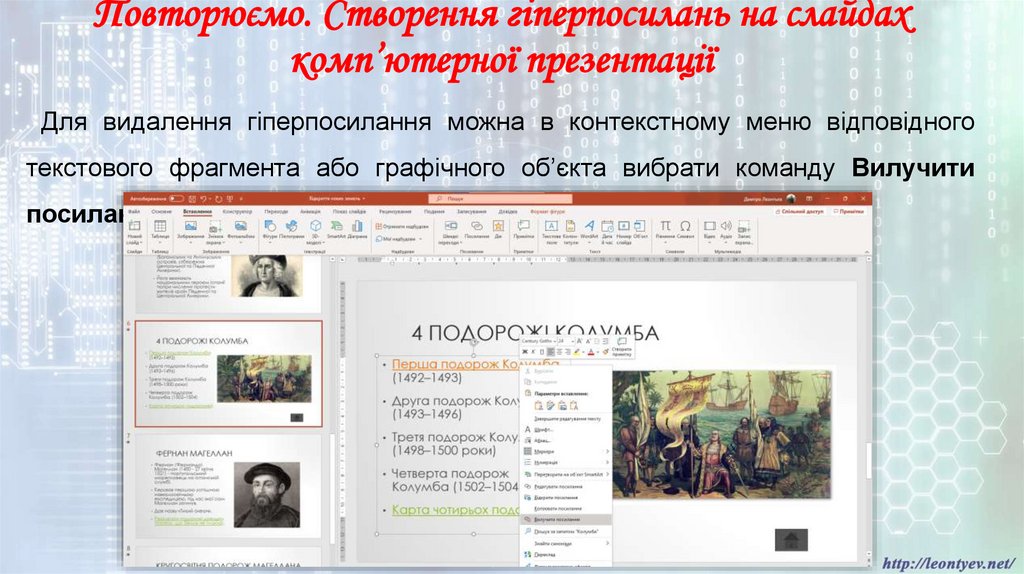Open the Основне ribbon tab
Screen dimensions: 1024x574
coord(162,212)
